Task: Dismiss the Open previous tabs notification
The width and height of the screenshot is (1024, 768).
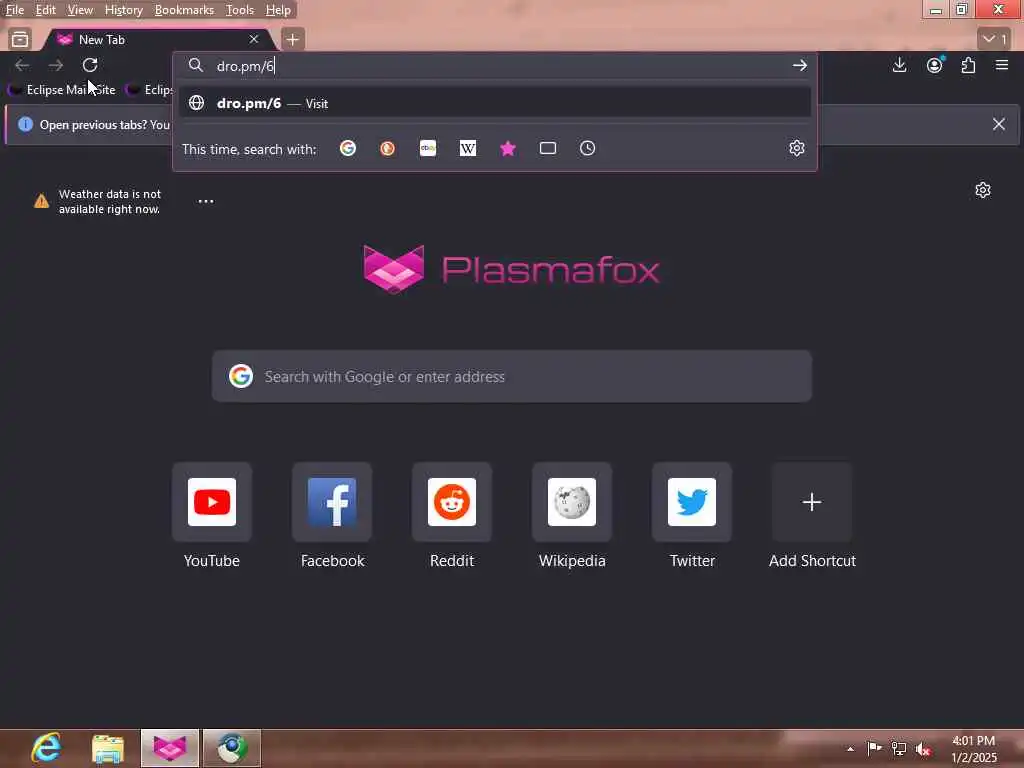Action: [x=999, y=124]
